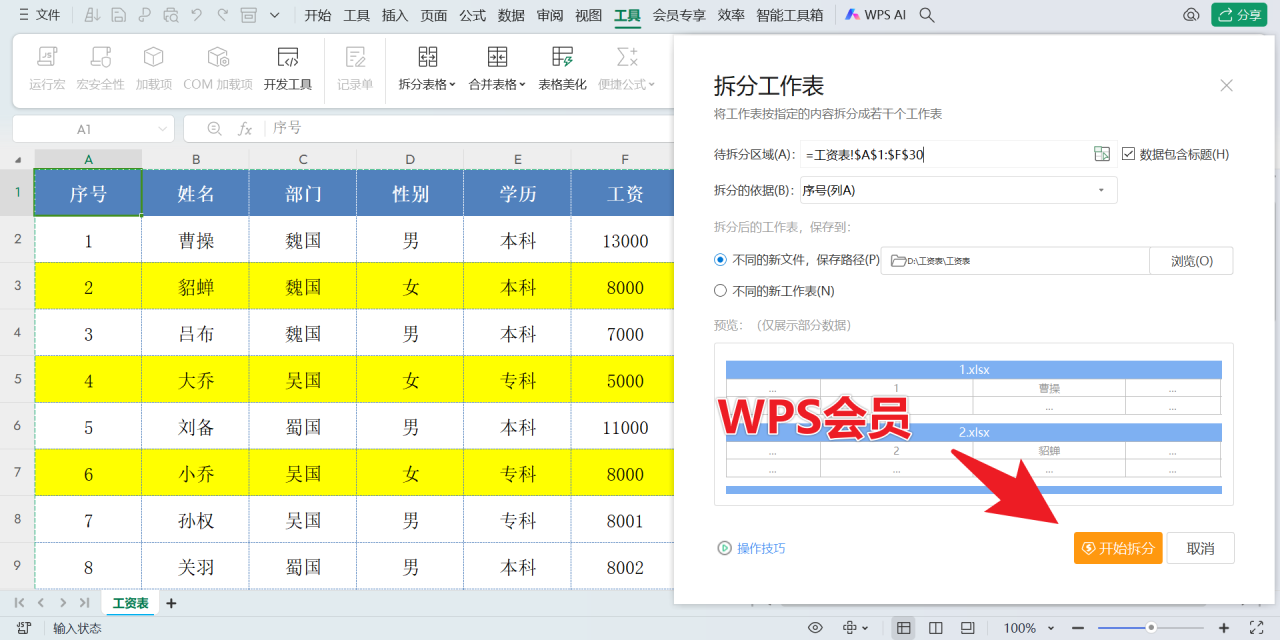Click the 取消 button

pyautogui.click(x=1201, y=548)
